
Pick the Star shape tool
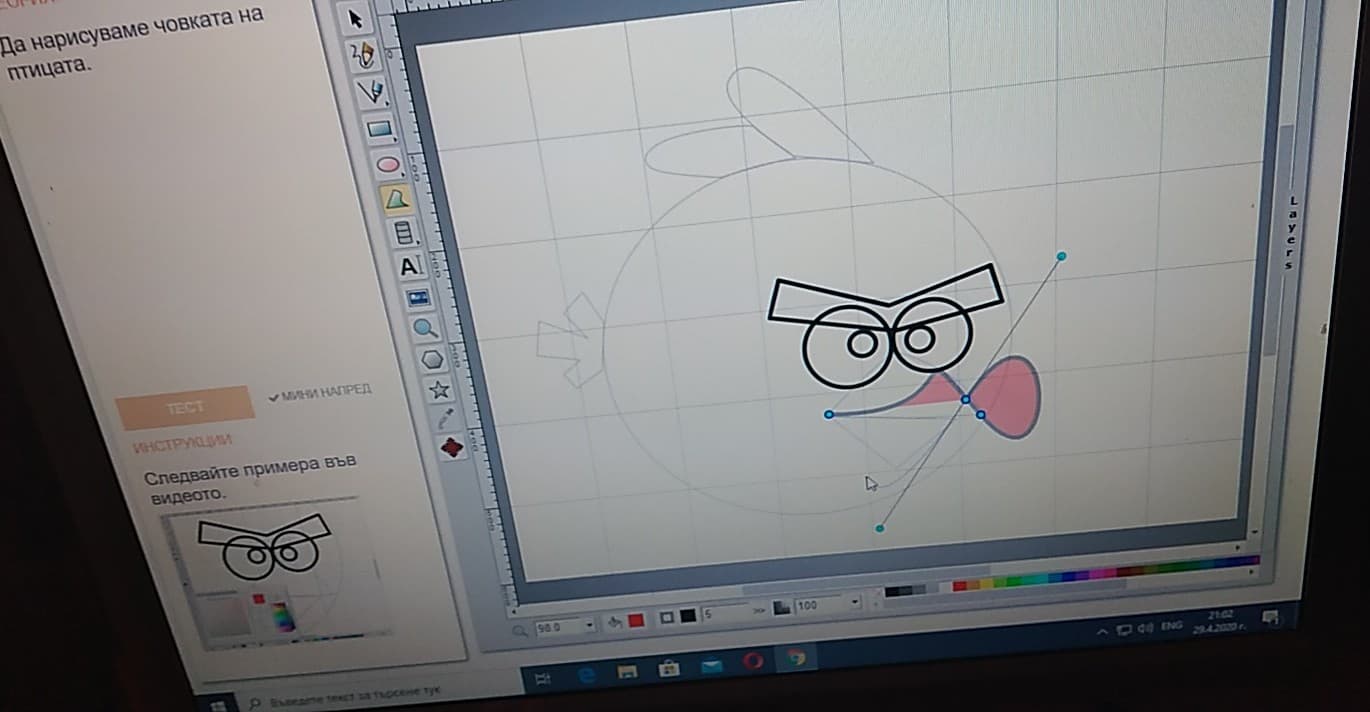[x=438, y=389]
